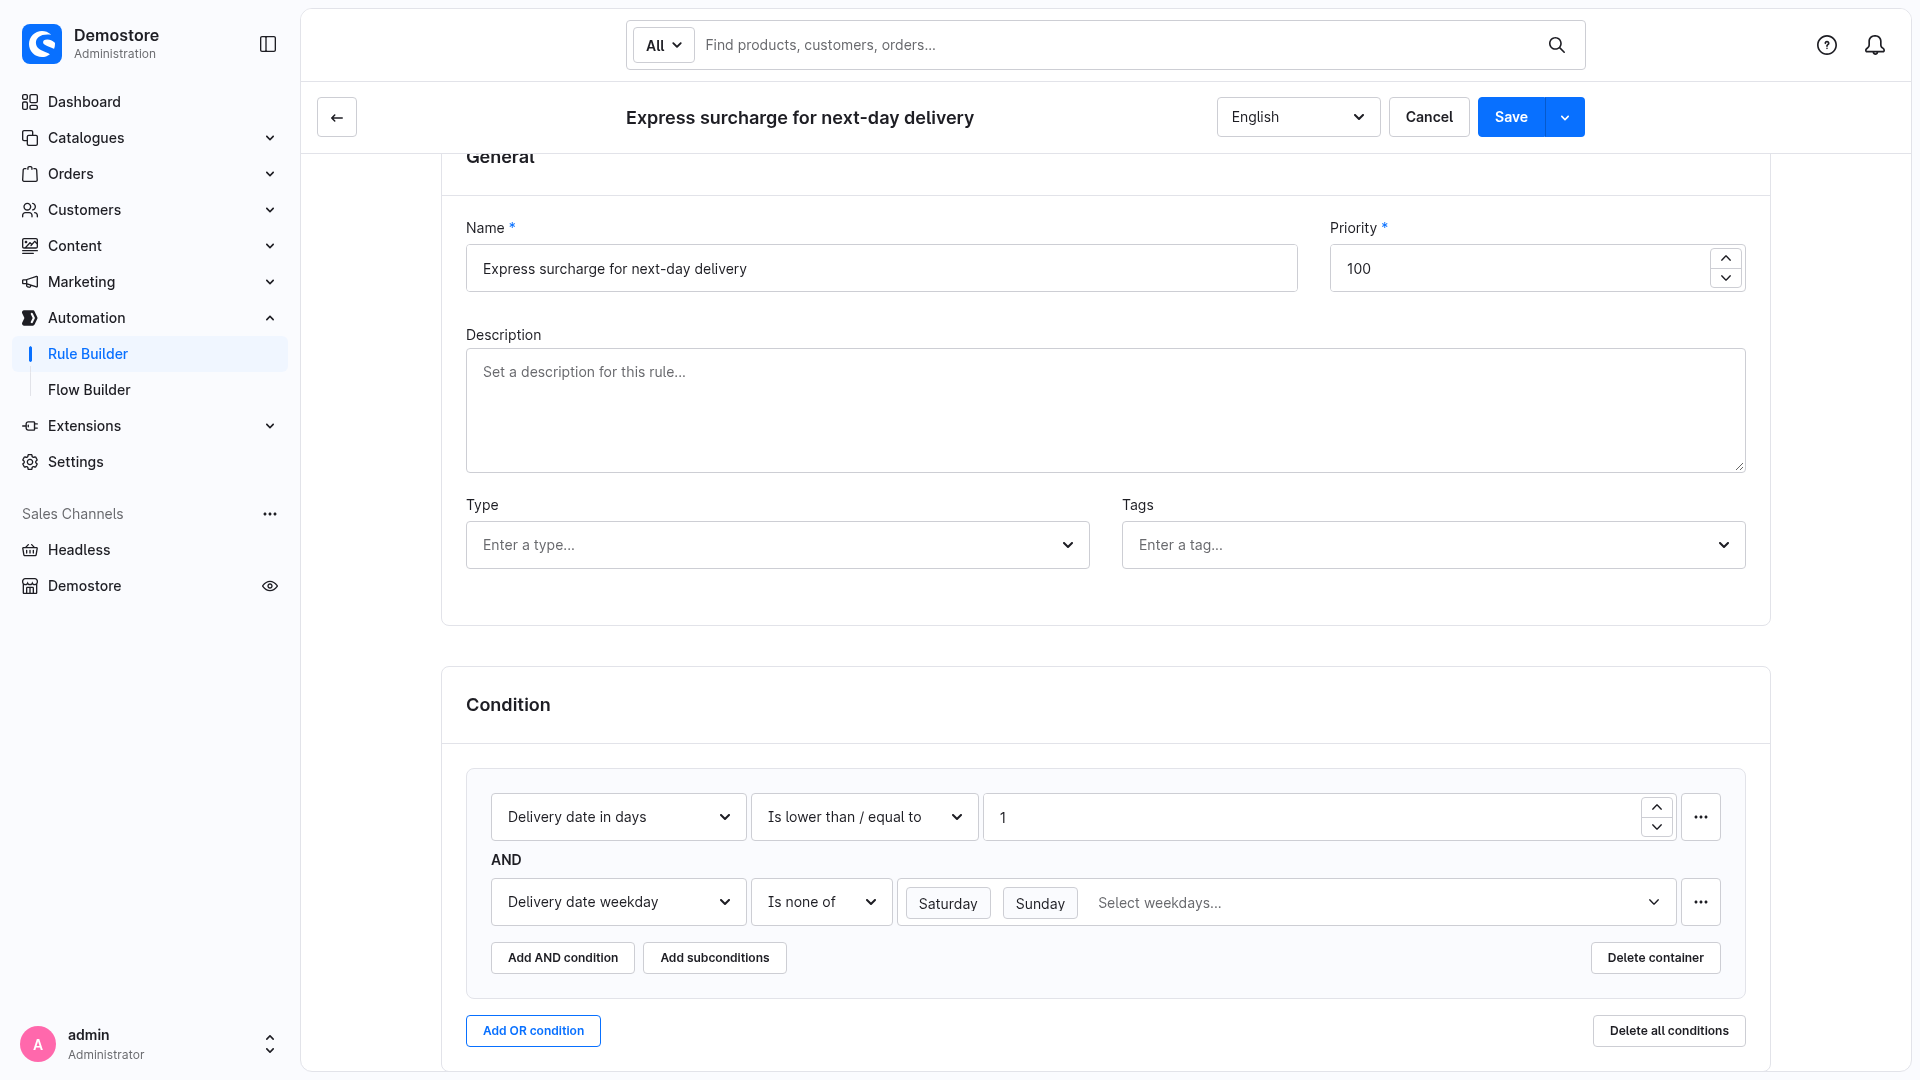Click Add subconditions

(715, 958)
